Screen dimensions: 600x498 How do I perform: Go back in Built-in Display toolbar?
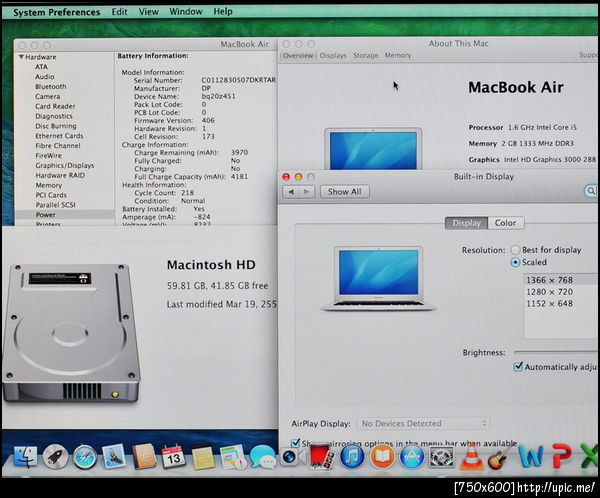click(x=291, y=191)
